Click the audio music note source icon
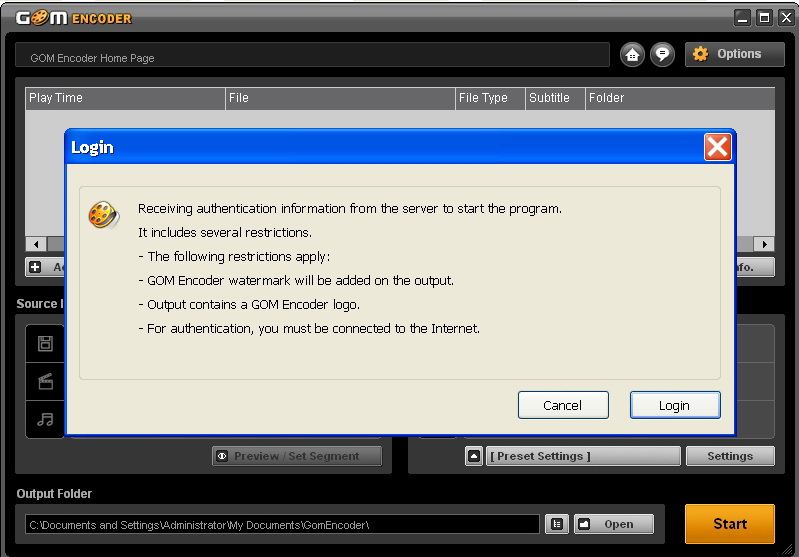Screen dimensions: 799x557 pos(45,419)
